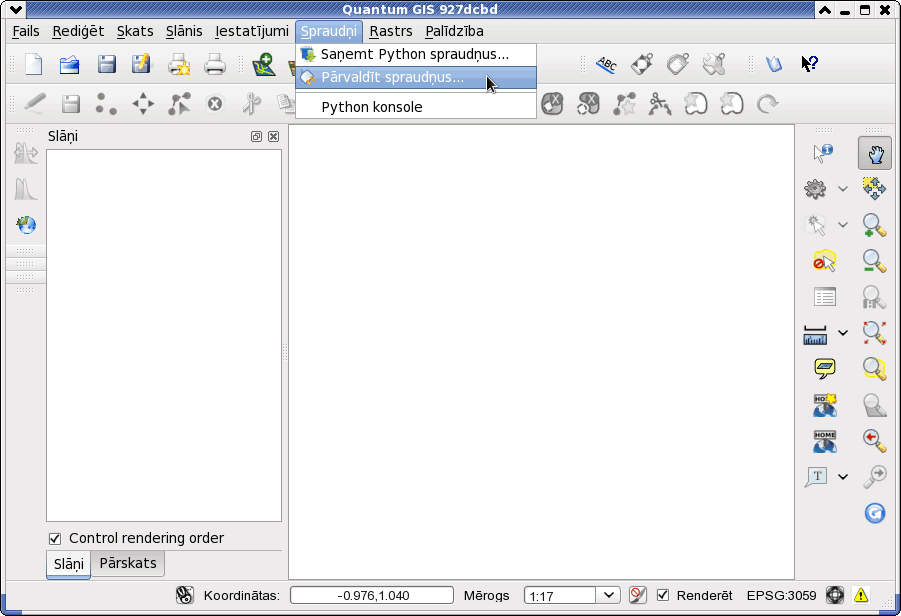
Task: Select the Node tool in editing toolbar
Action: coord(179,104)
